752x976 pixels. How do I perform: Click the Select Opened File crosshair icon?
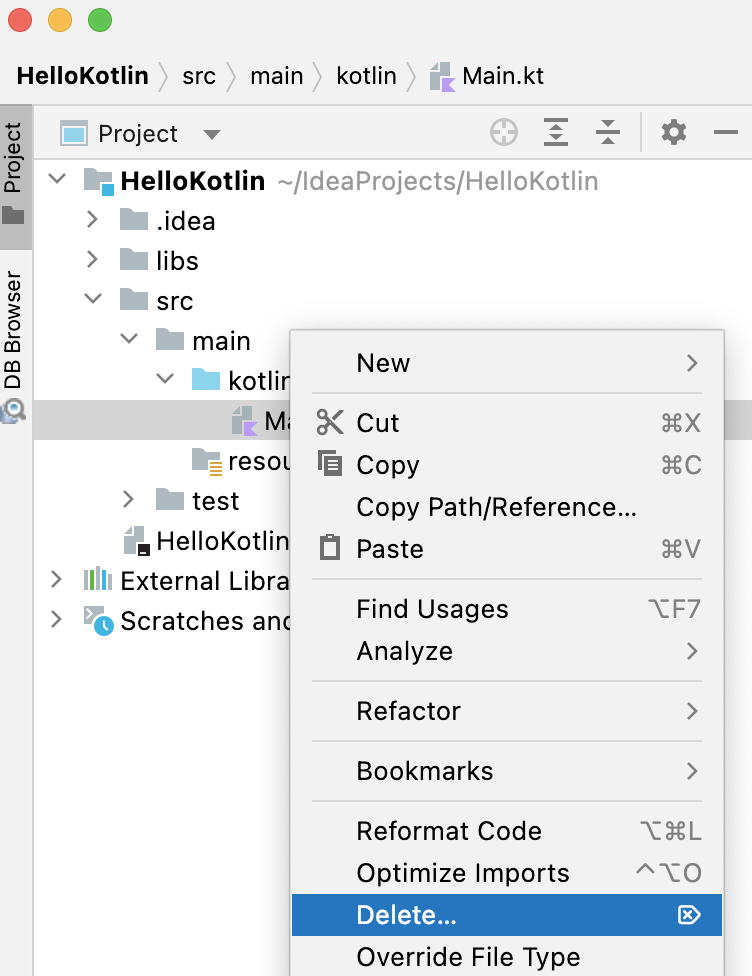504,133
